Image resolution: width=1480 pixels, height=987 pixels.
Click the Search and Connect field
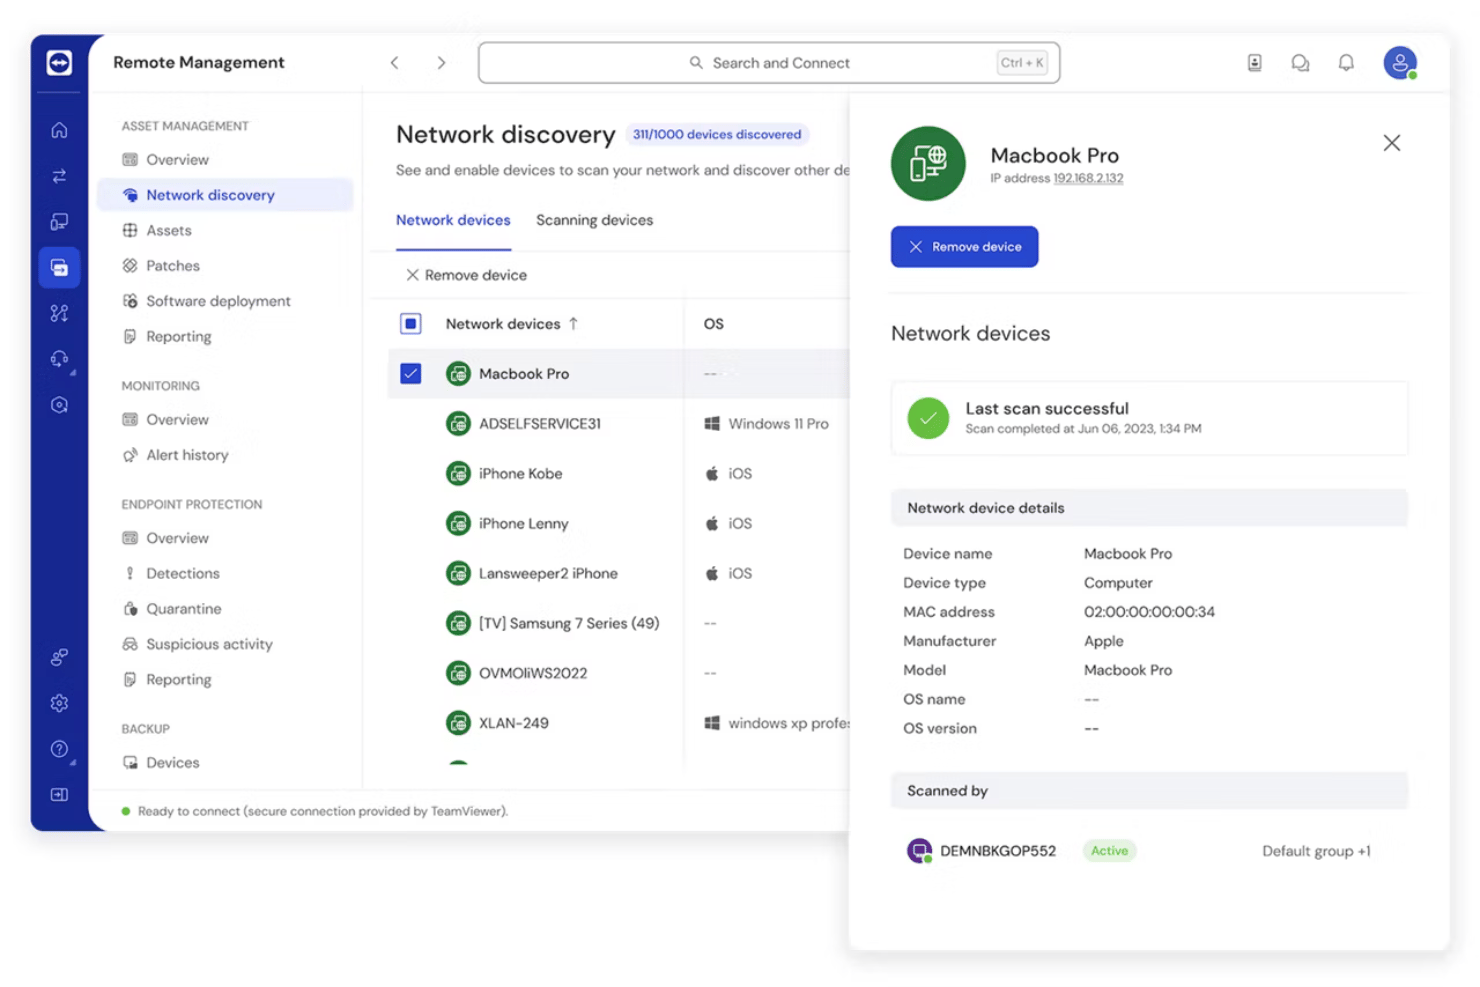pos(769,63)
